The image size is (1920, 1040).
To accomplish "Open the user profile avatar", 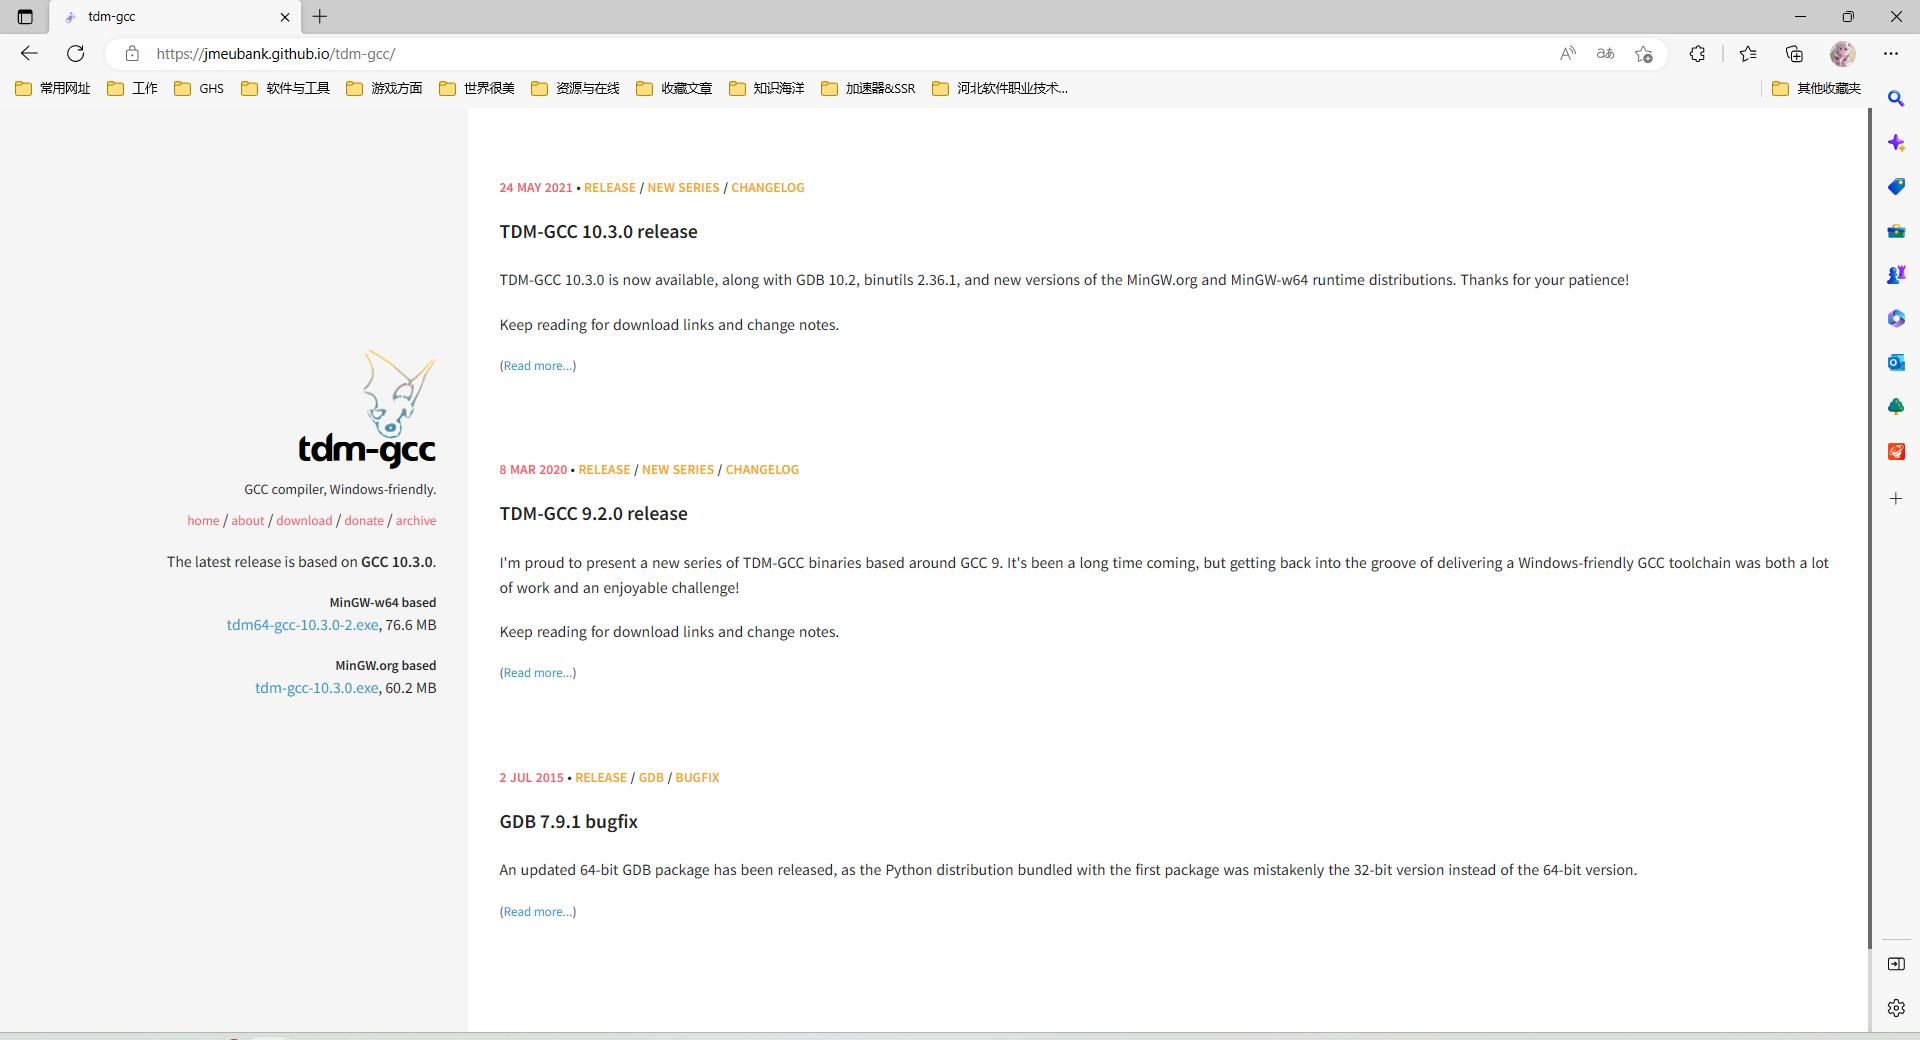I will tap(1843, 54).
